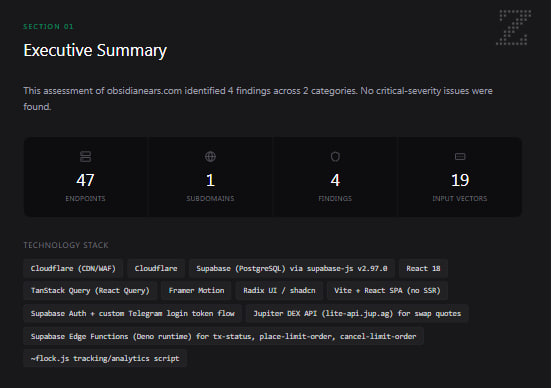The width and height of the screenshot is (551, 388).
Task: Click the 4 findings count
Action: (335, 180)
